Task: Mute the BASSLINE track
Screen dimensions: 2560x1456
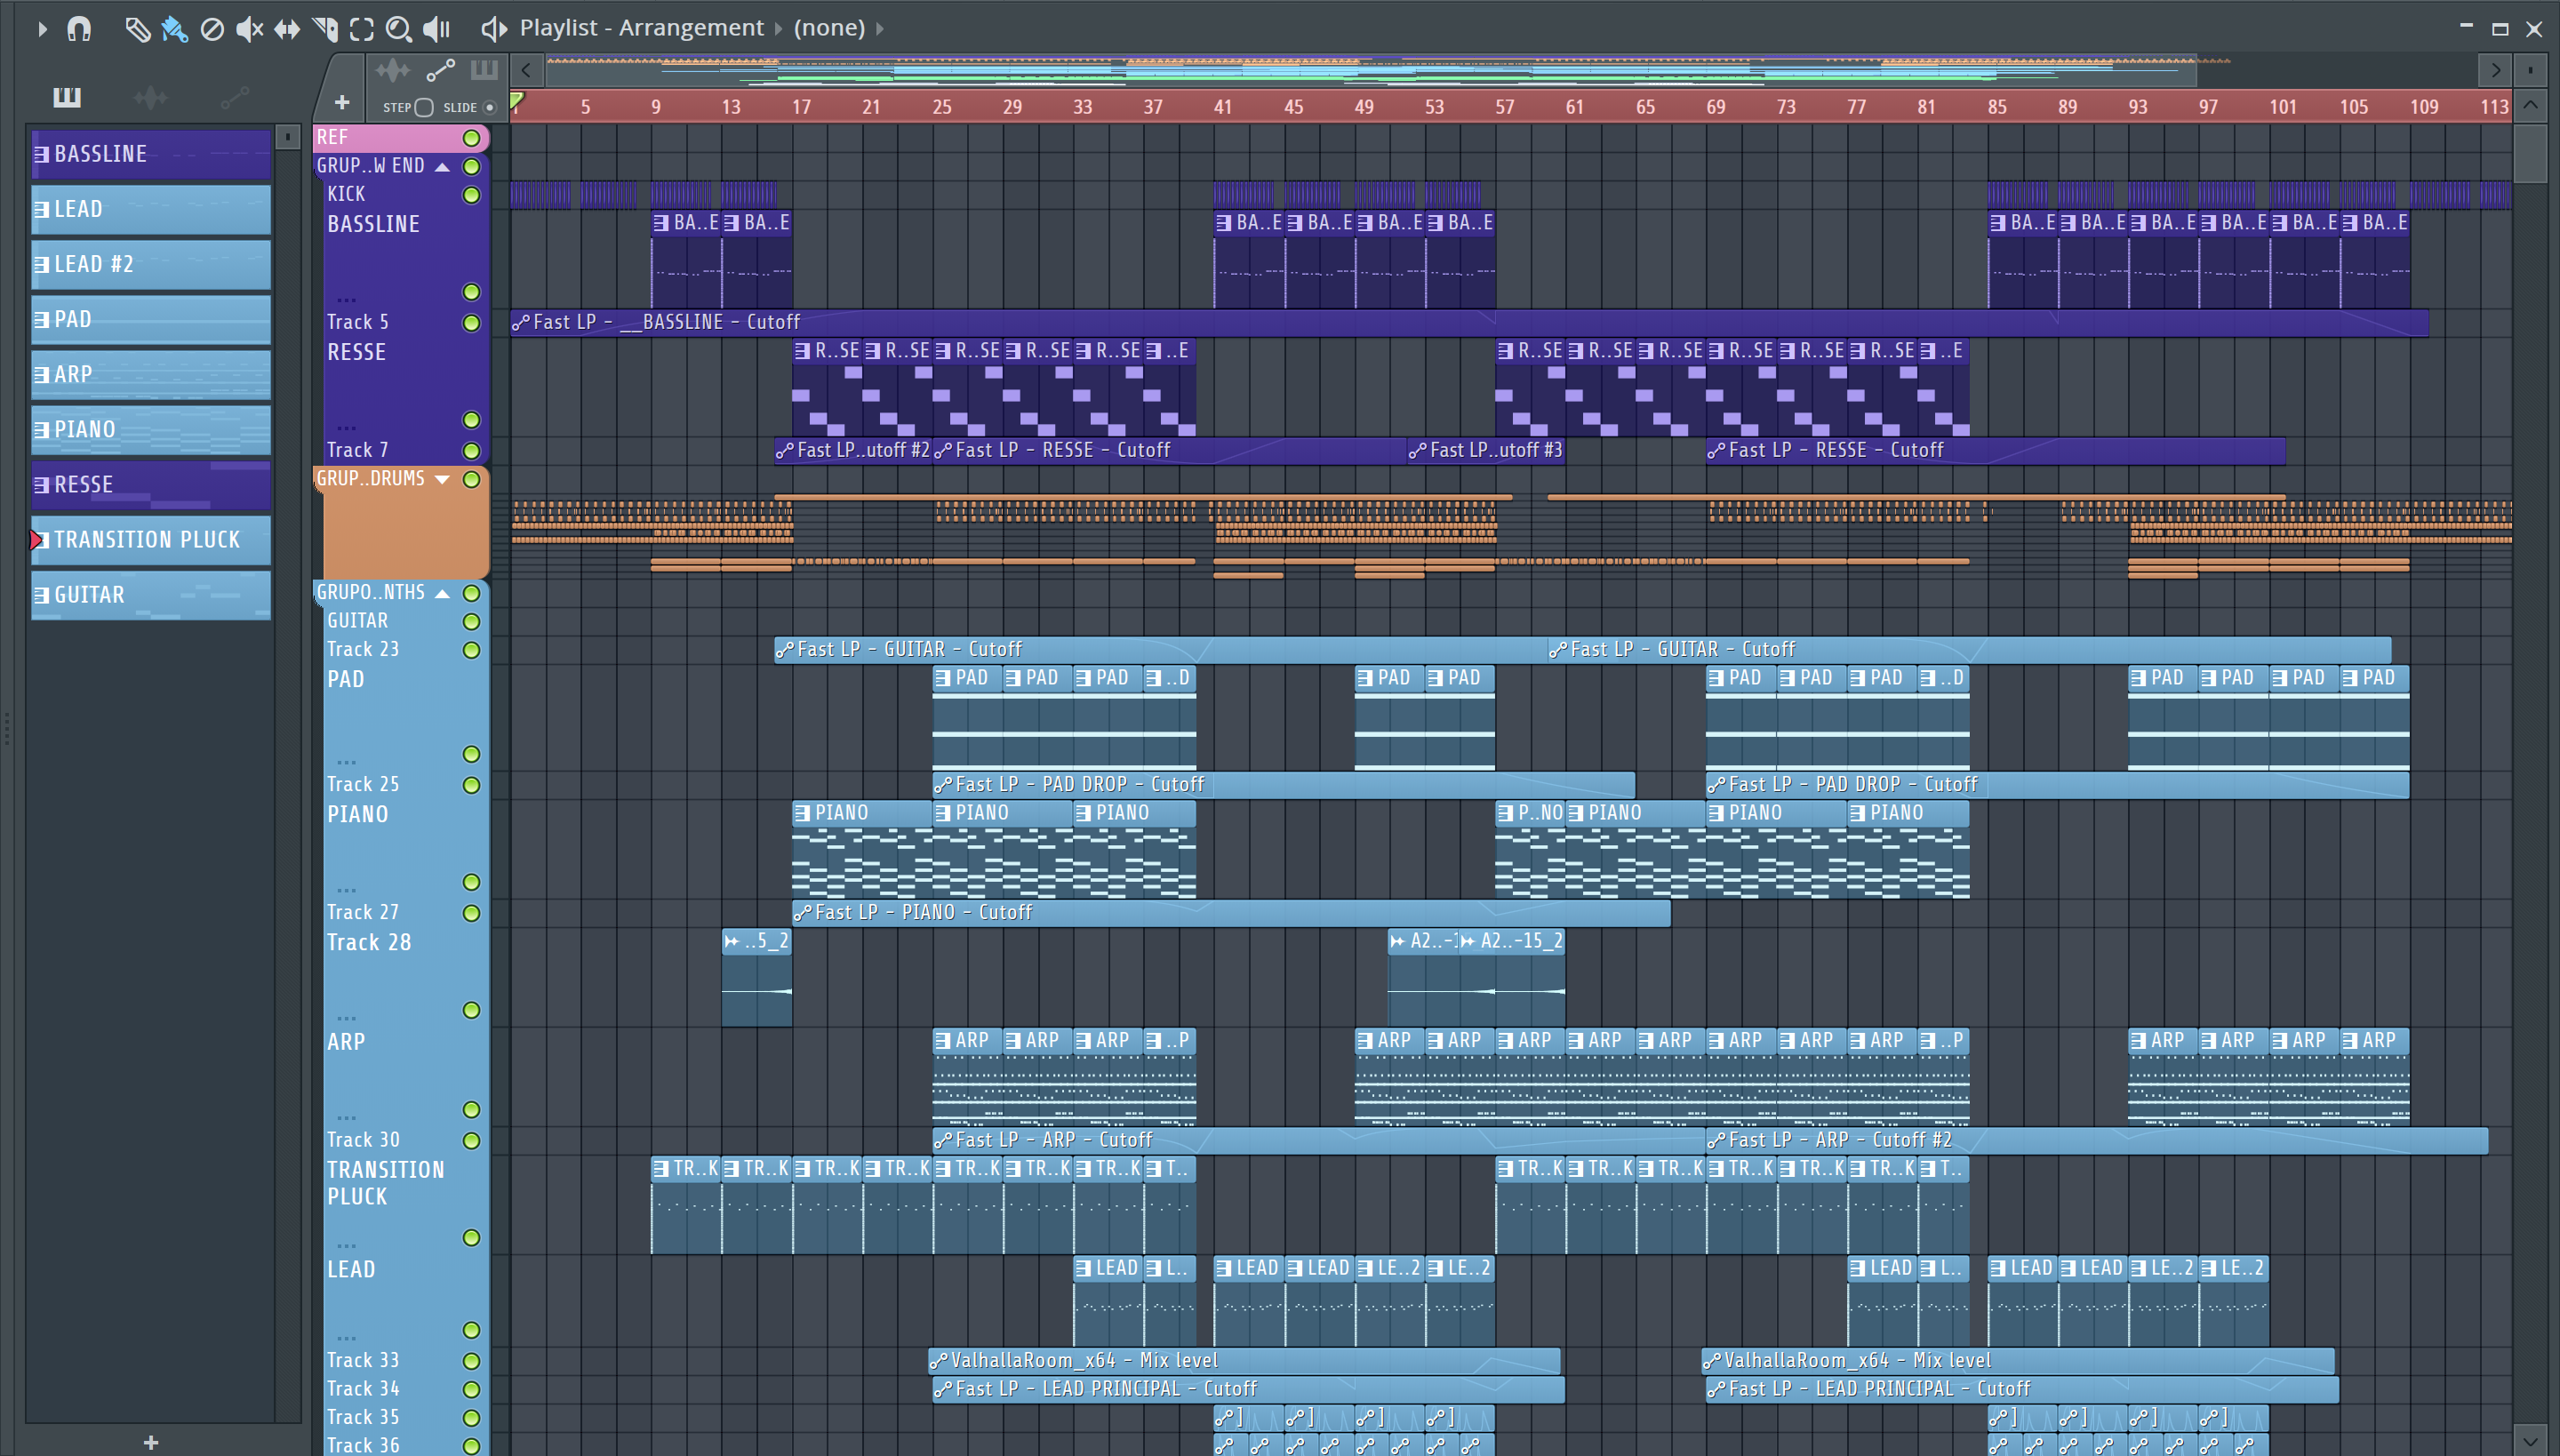Action: point(471,292)
